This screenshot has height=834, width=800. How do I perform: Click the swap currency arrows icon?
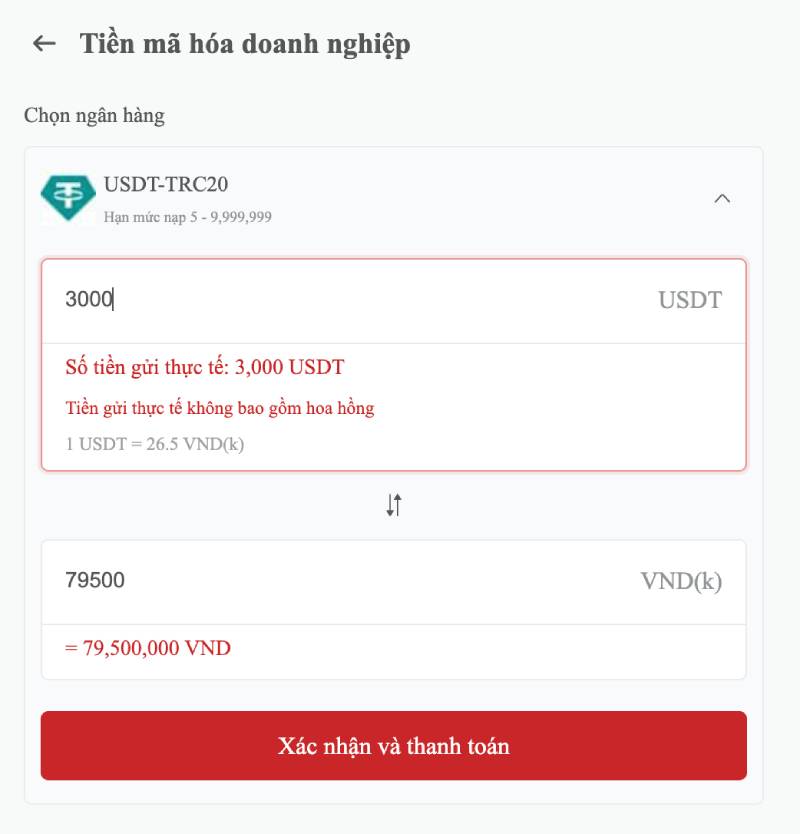[x=394, y=505]
